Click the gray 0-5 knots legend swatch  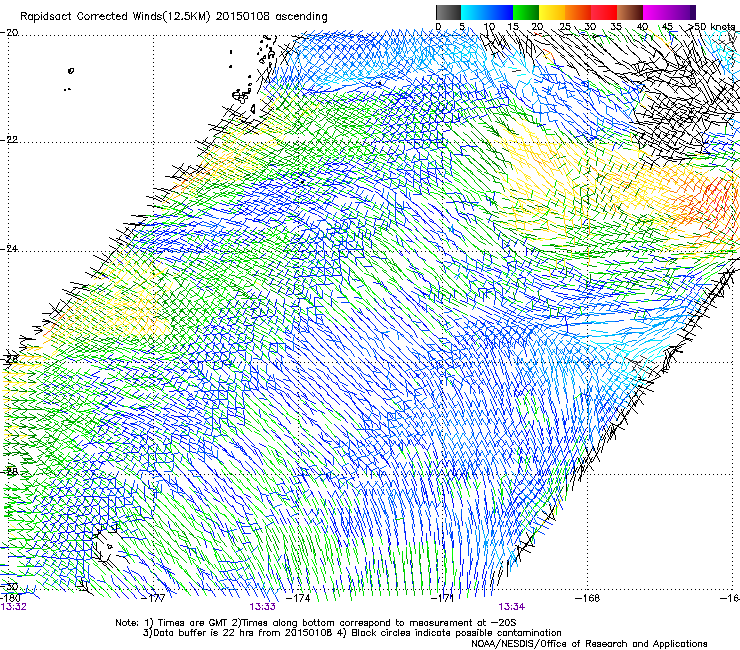pyautogui.click(x=448, y=12)
